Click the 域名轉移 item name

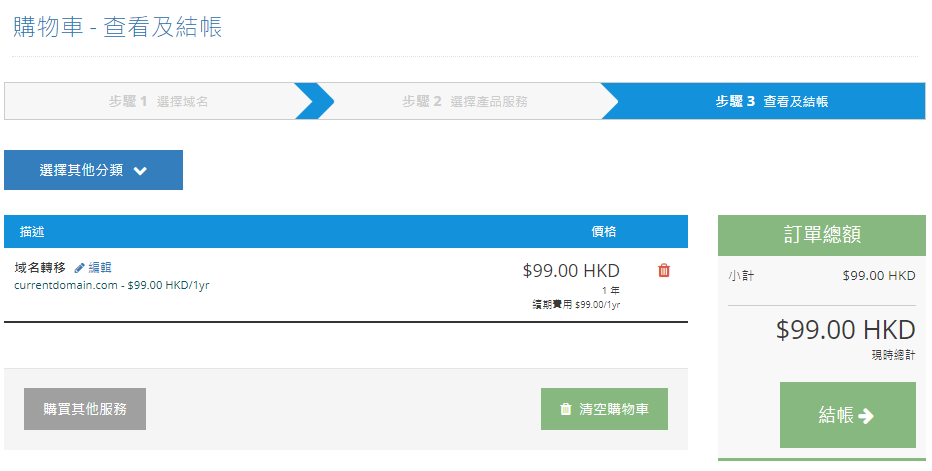[x=40, y=268]
